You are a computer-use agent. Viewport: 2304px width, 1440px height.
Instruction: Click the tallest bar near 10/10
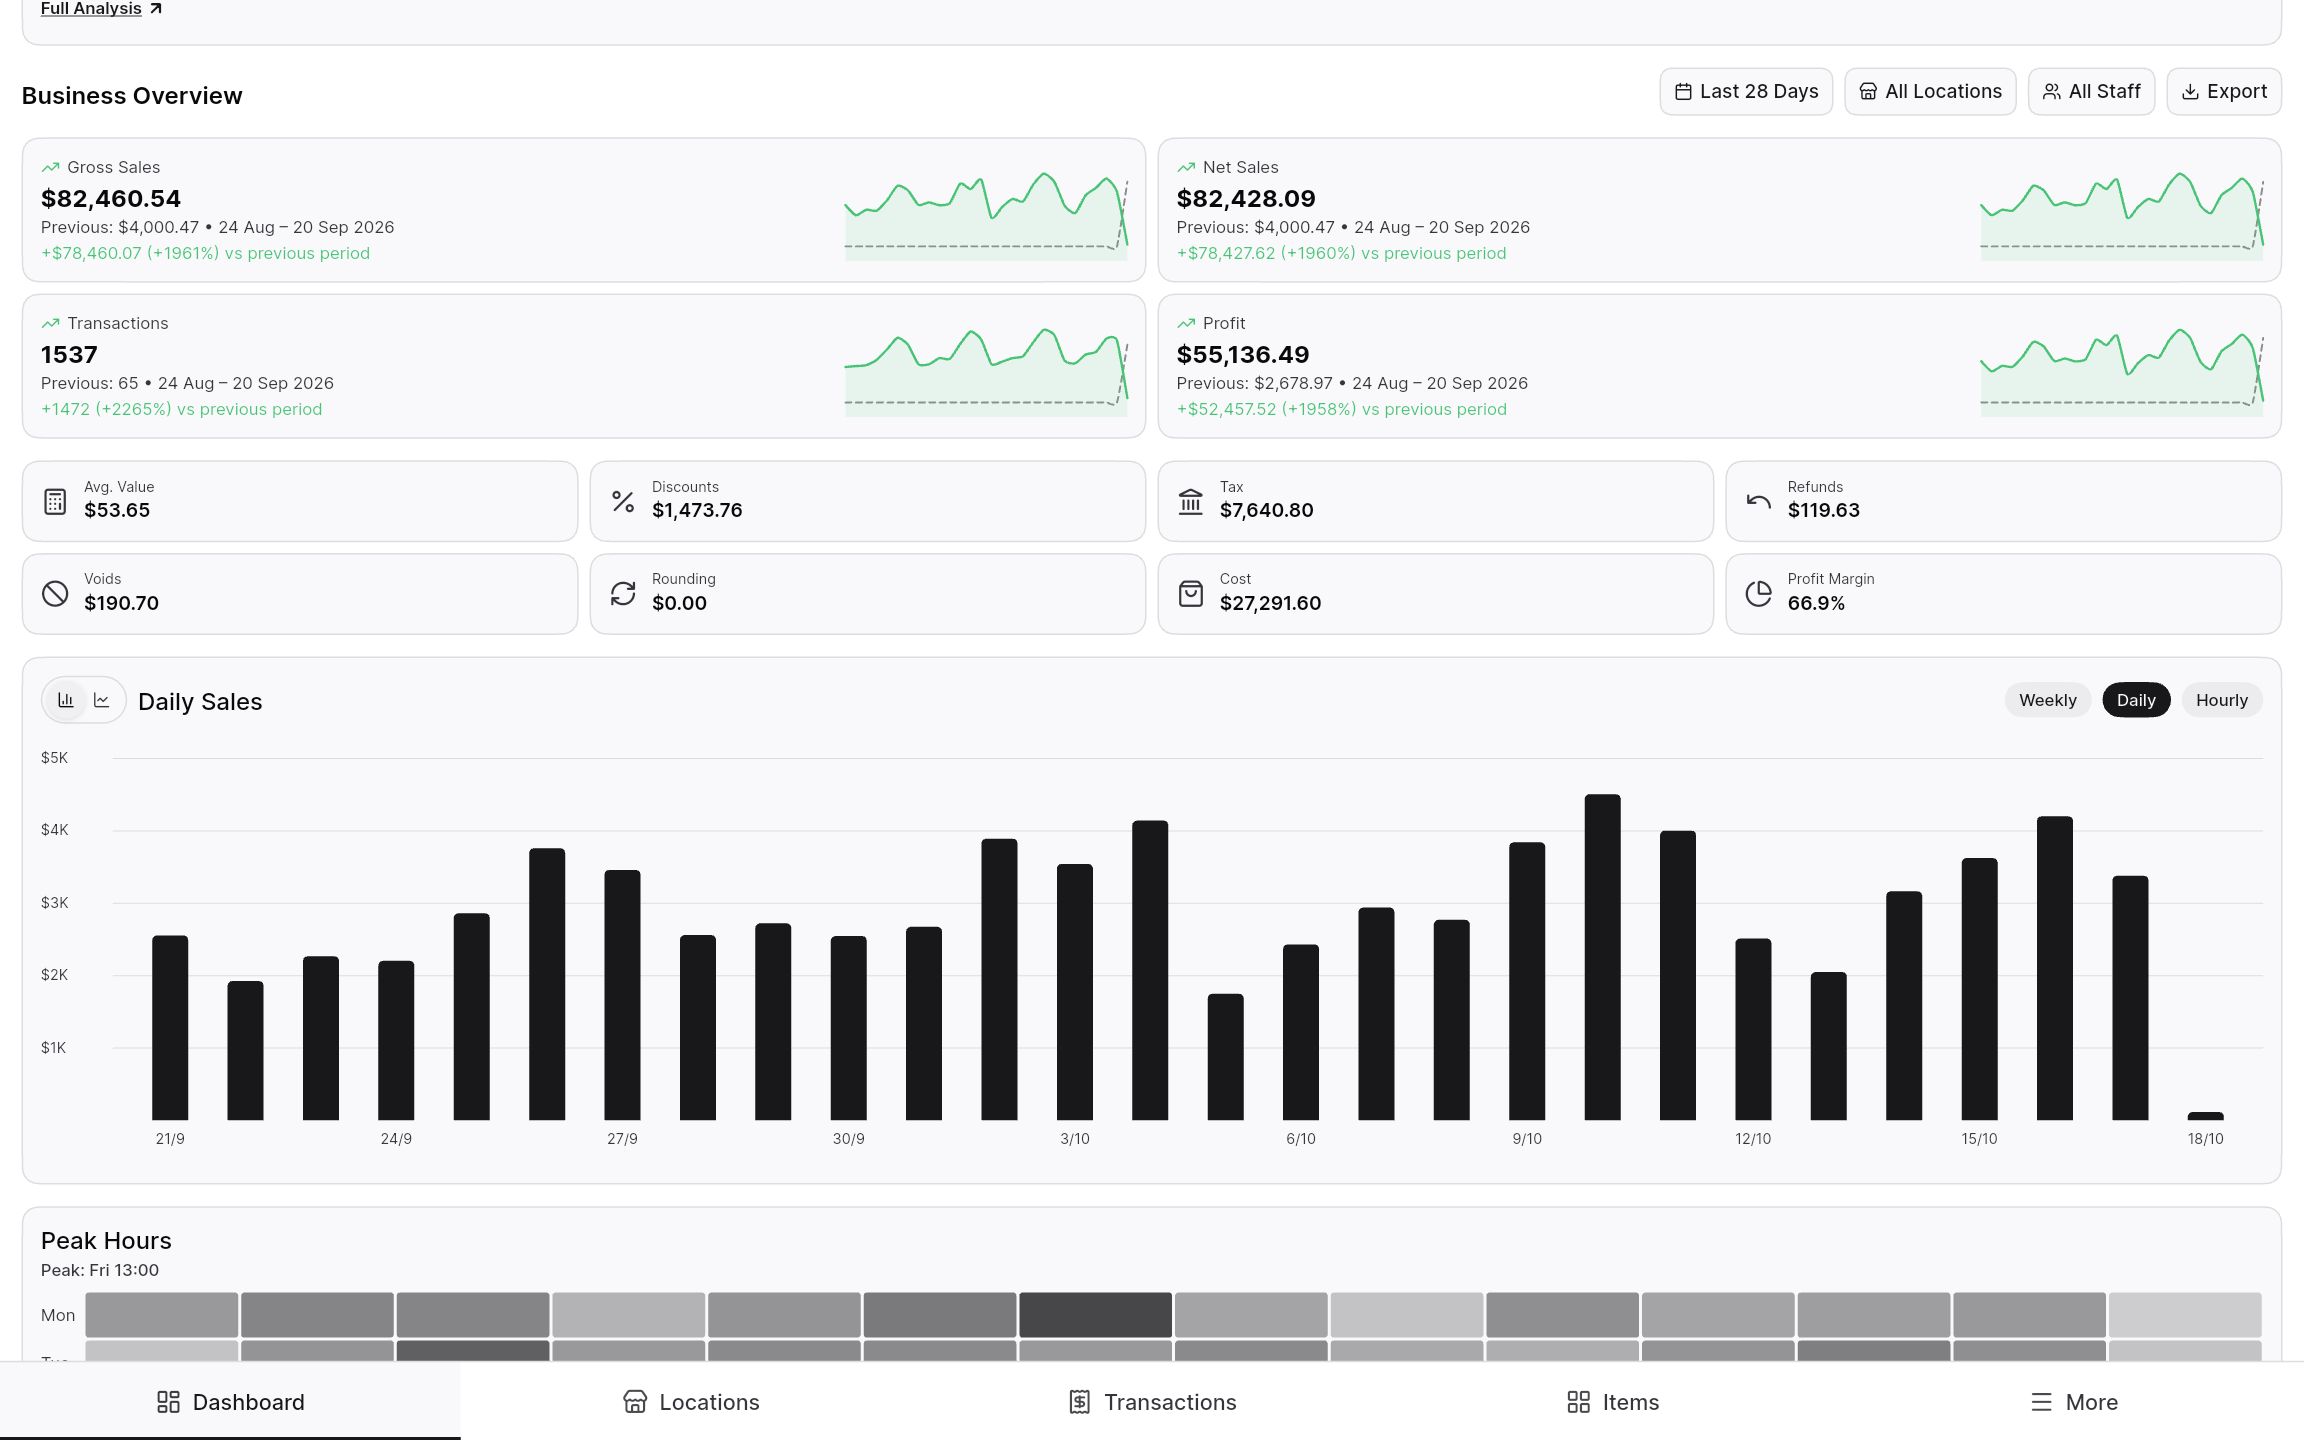[x=1603, y=957]
